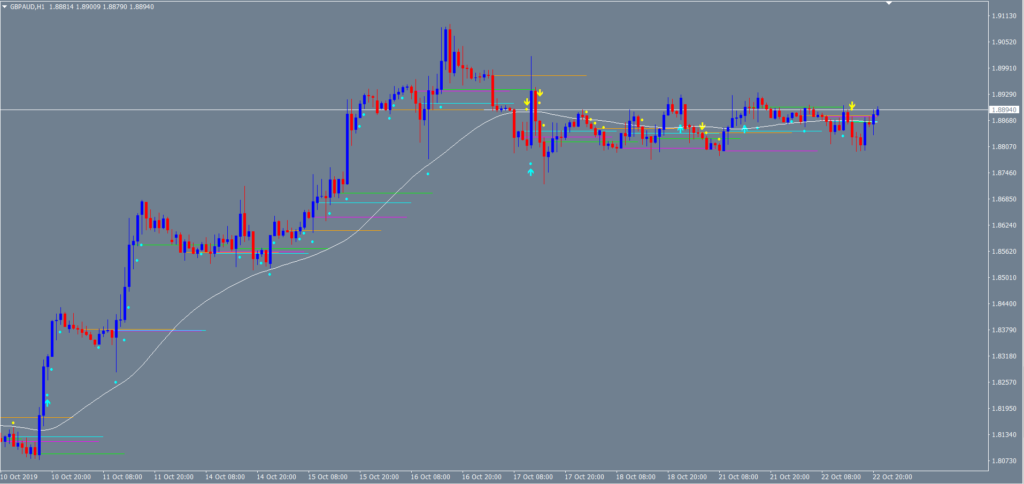Viewport: 1024px width, 484px height.
Task: Click the cyan up arrow near 10 Oct 20:00
Action: coord(47,402)
